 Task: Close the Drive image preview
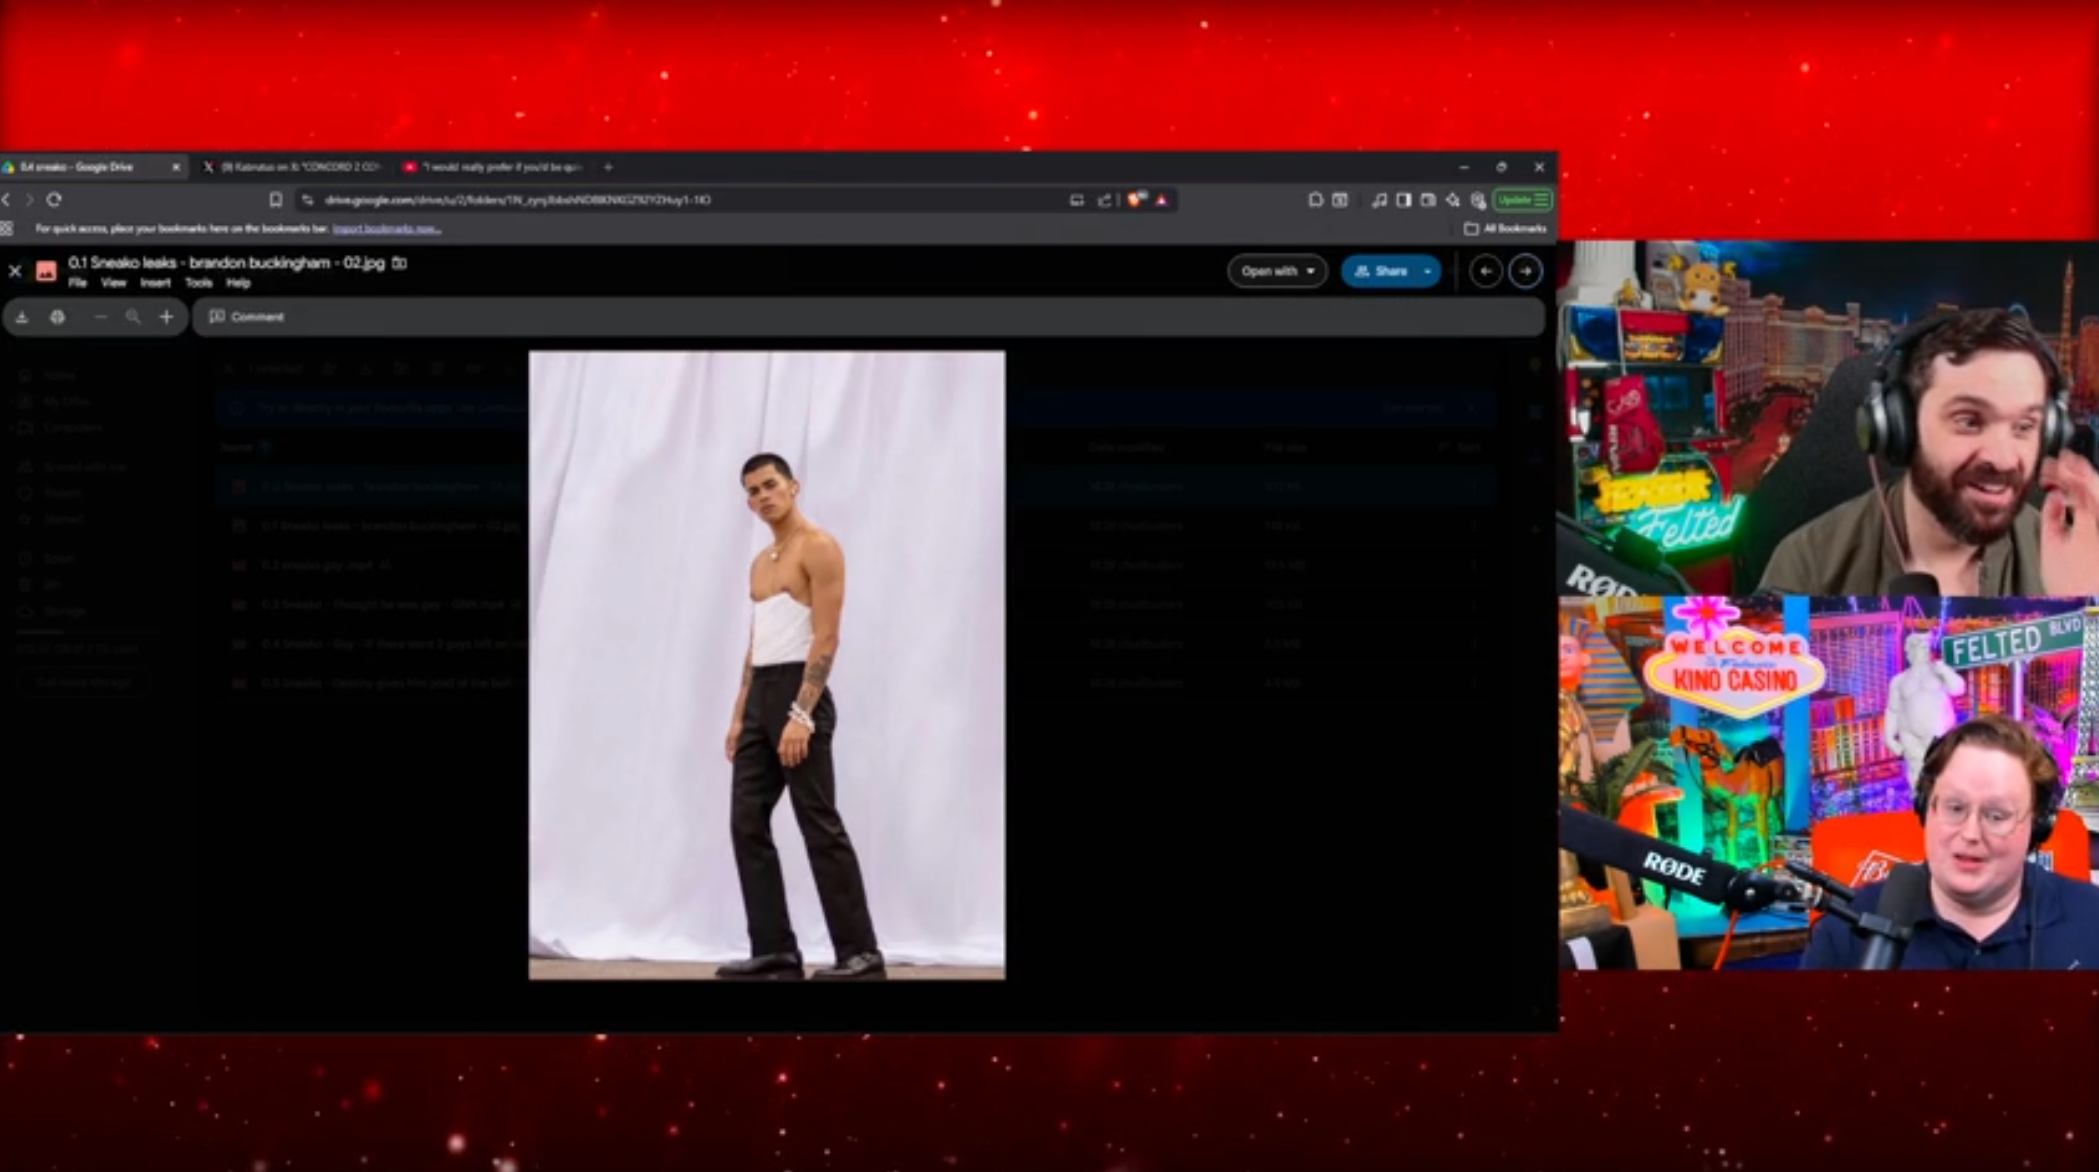(x=15, y=271)
